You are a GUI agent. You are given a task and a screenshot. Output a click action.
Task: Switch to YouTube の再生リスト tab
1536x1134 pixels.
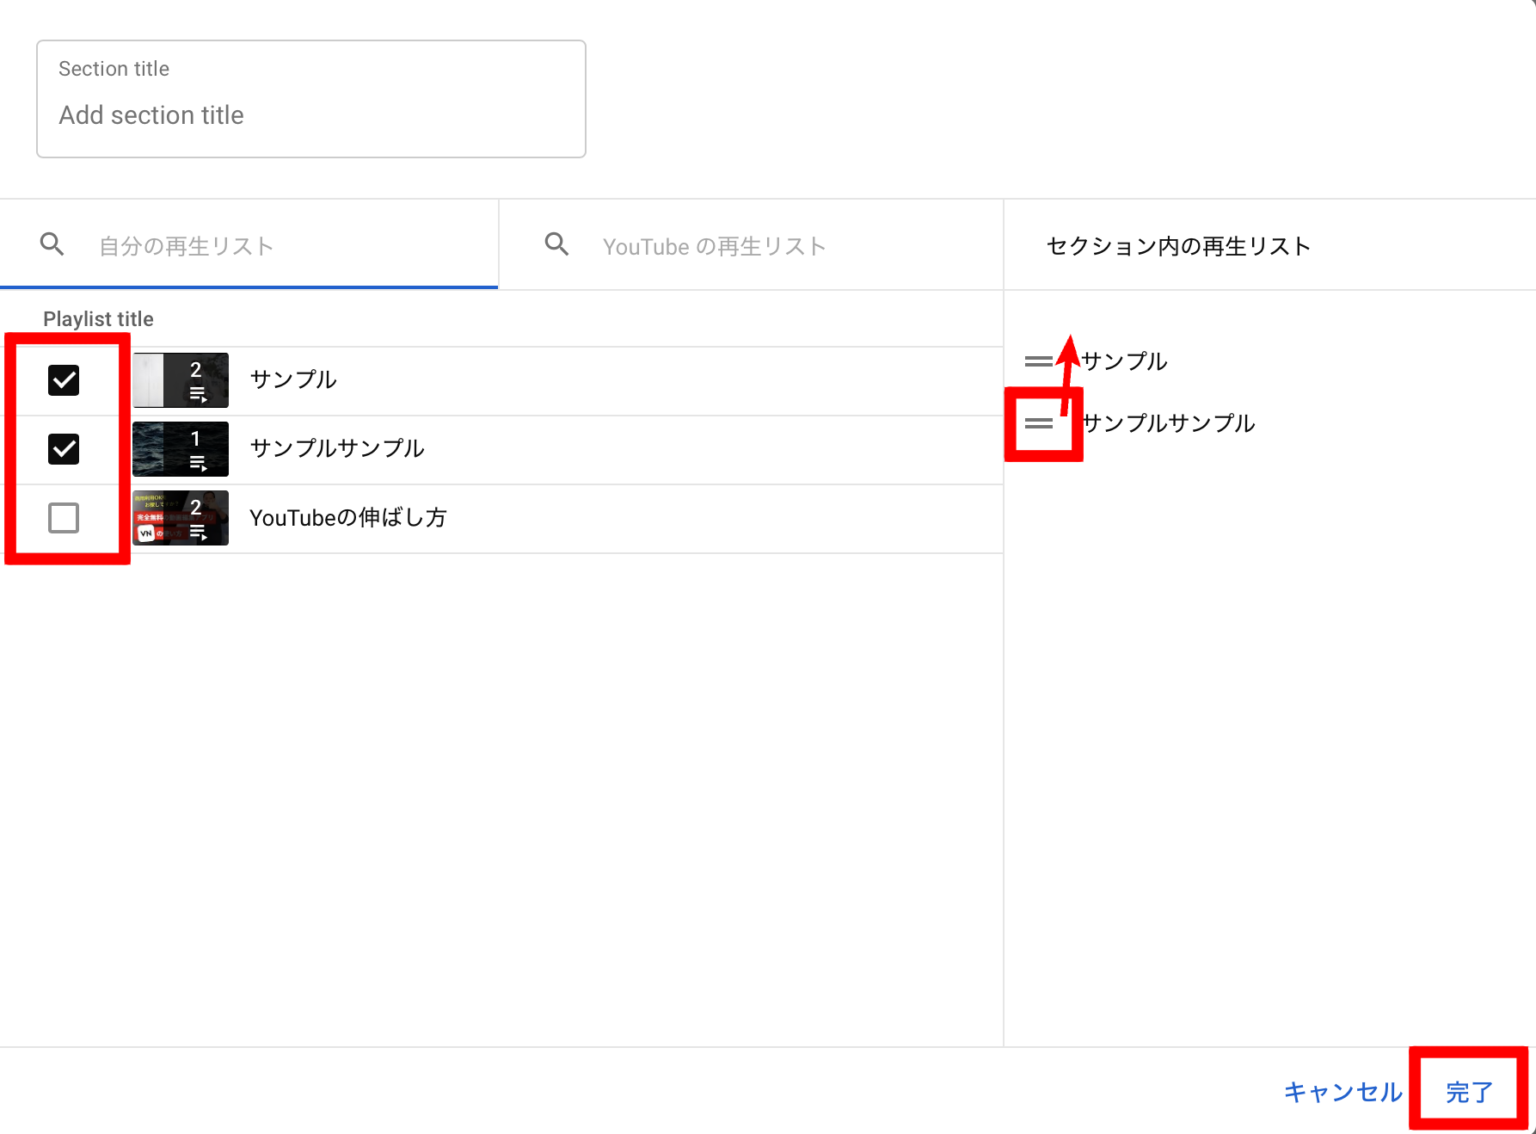(x=714, y=246)
